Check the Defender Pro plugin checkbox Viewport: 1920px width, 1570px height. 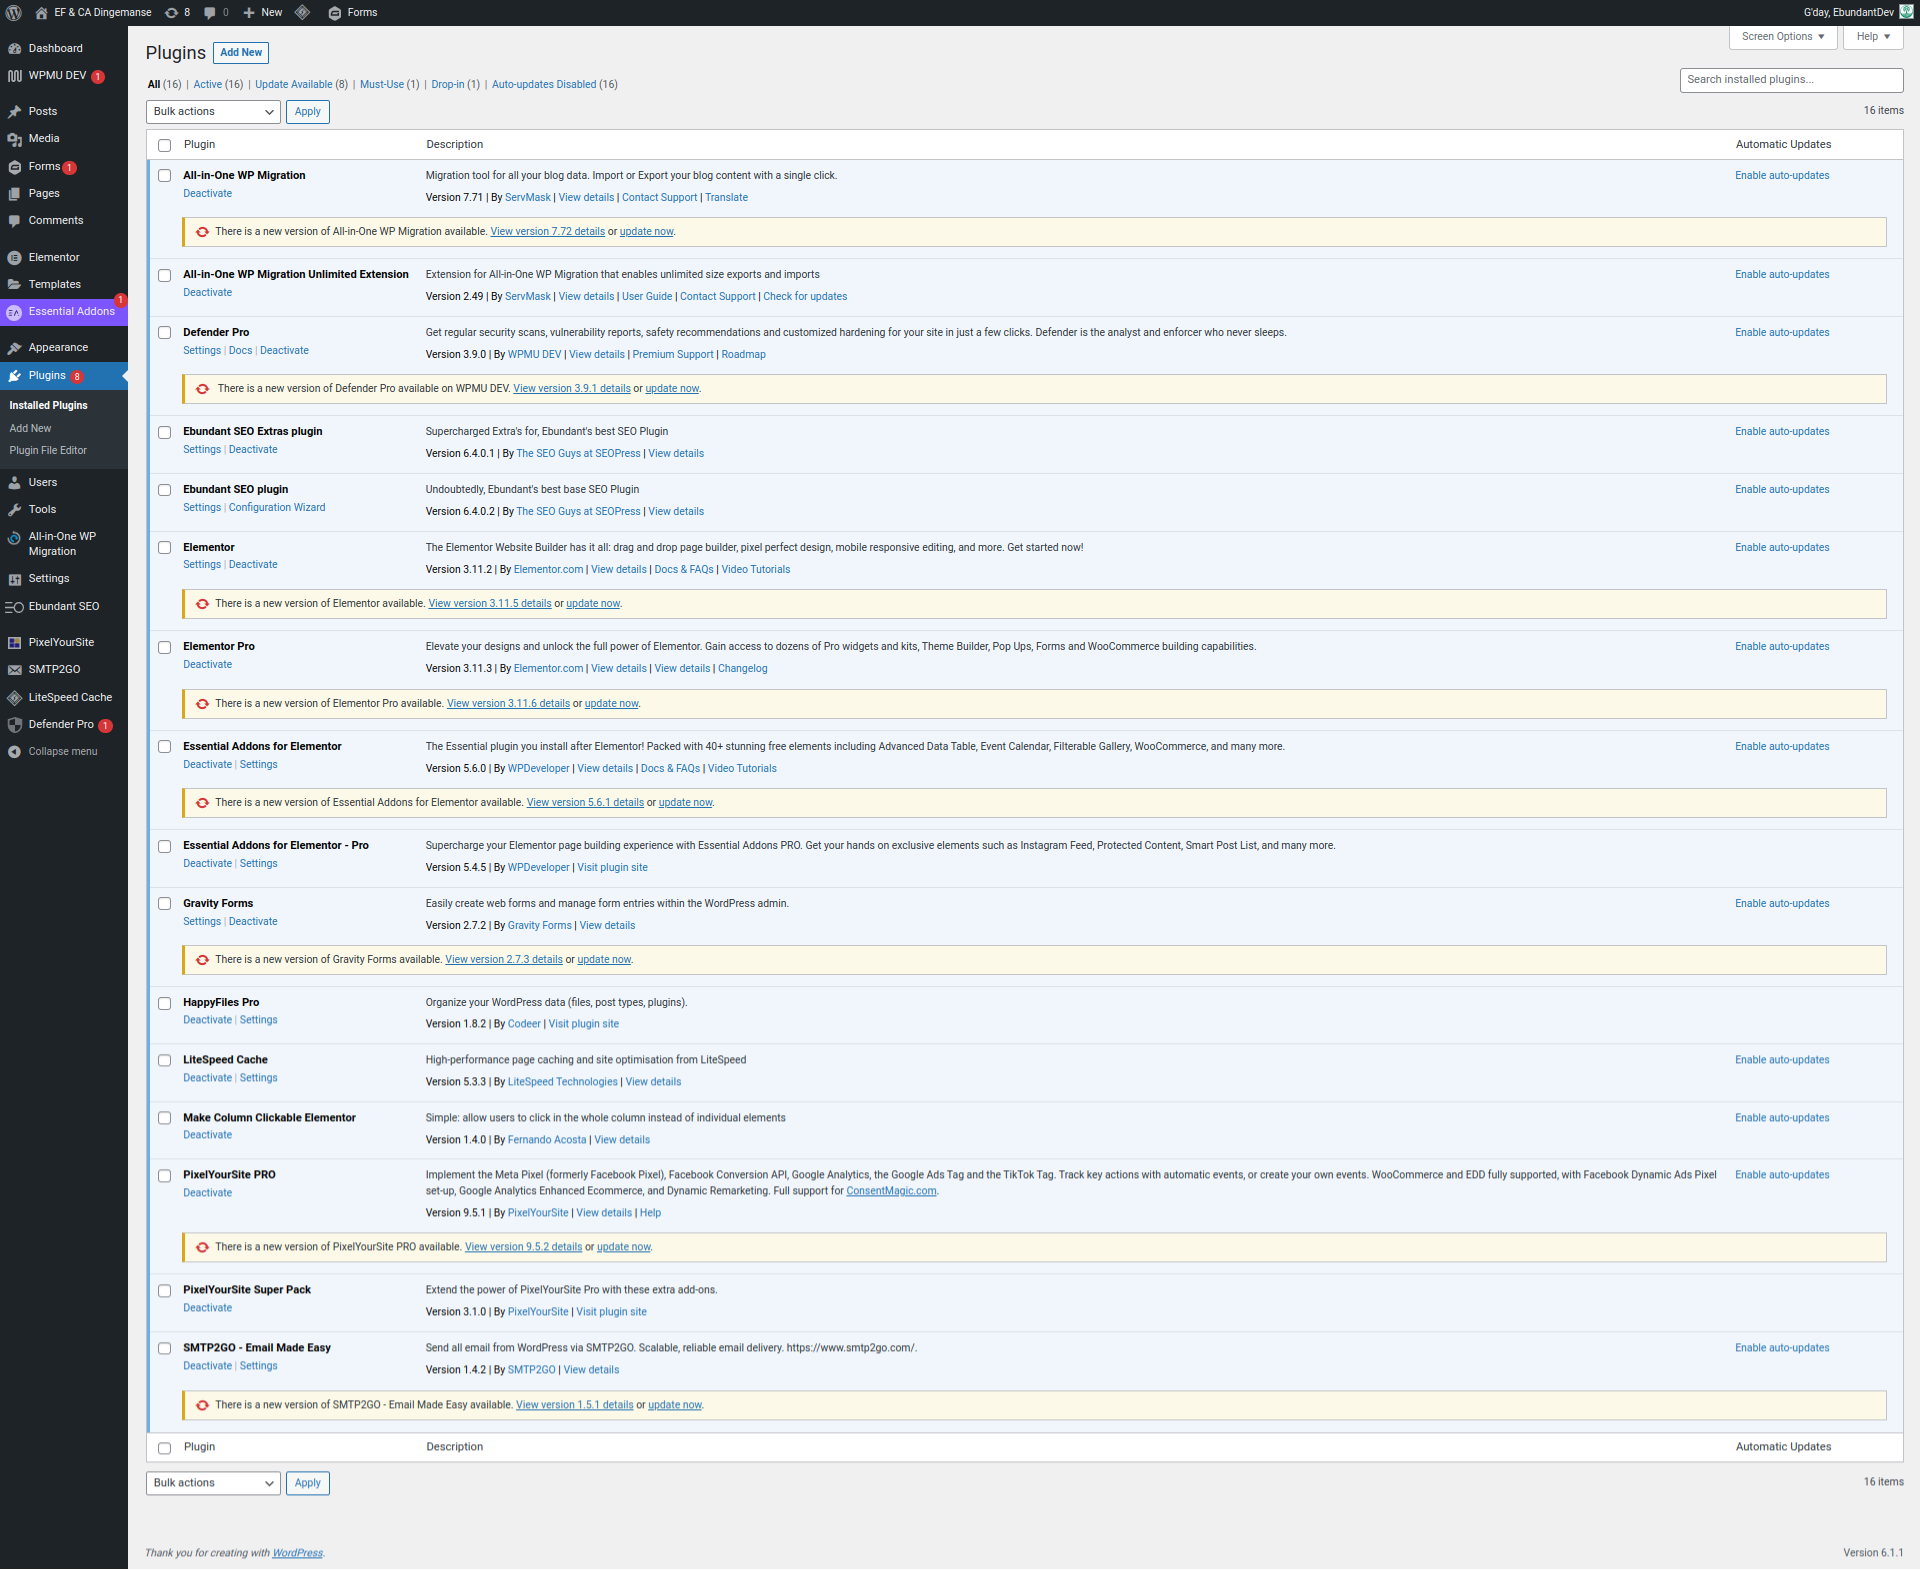[165, 333]
